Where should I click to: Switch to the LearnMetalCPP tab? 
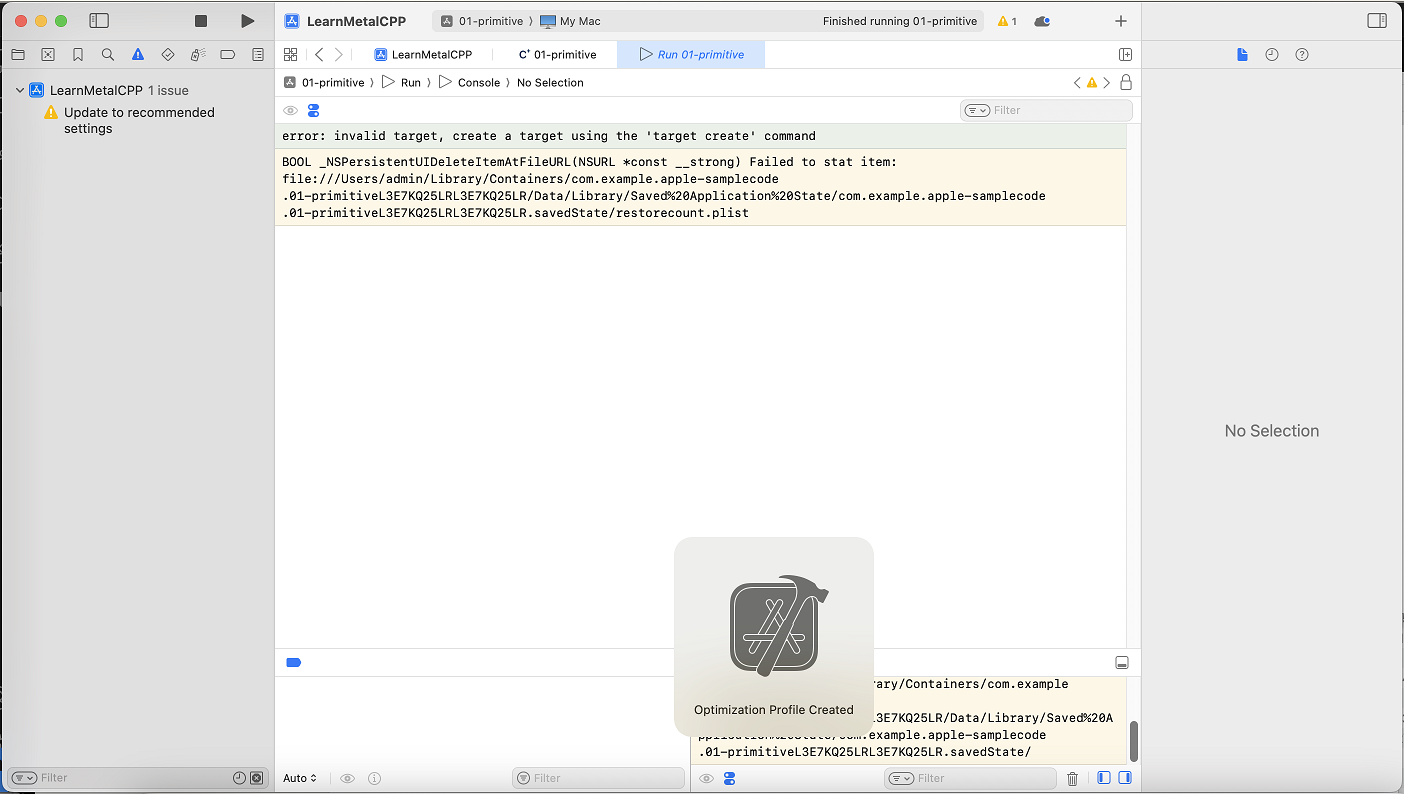click(x=423, y=55)
